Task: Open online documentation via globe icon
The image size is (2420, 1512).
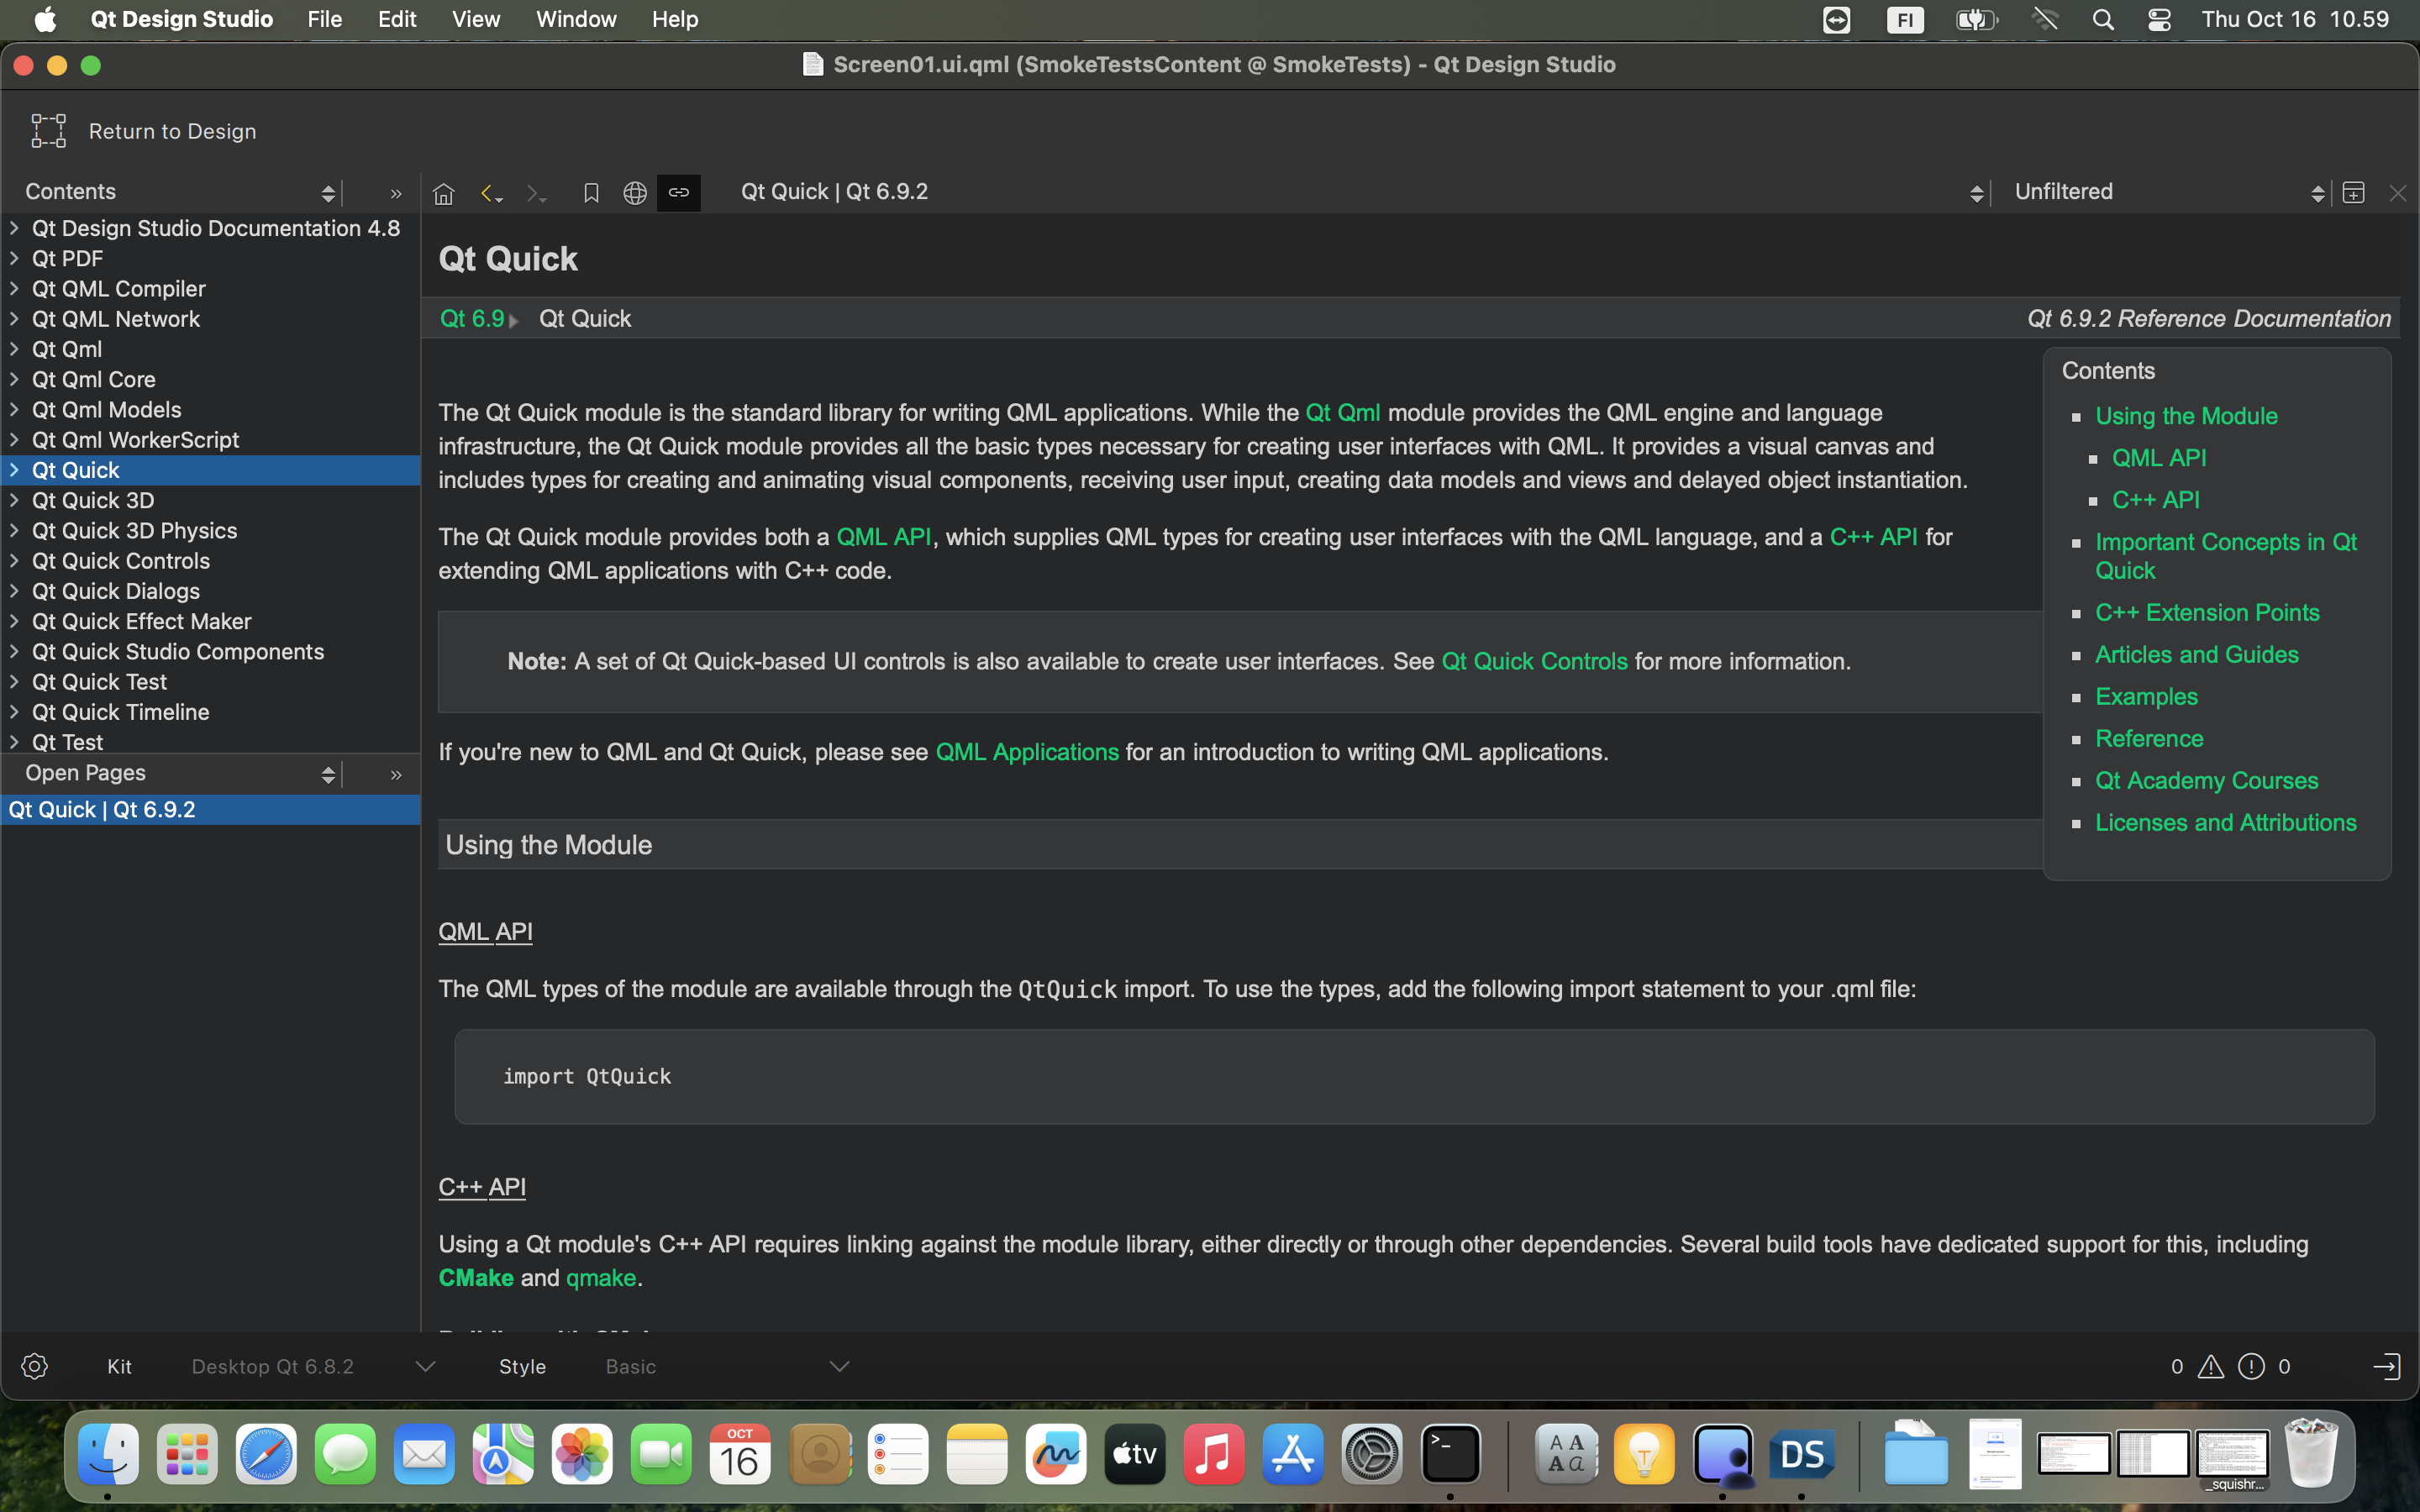Action: [635, 193]
